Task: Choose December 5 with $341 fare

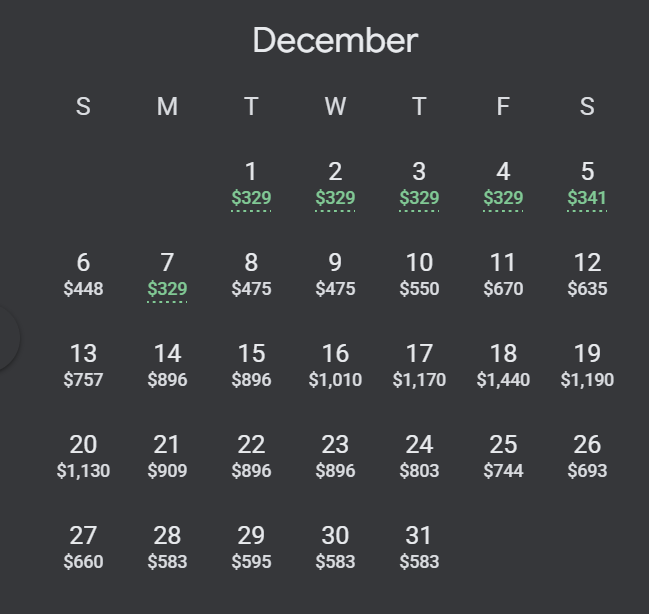Action: click(587, 185)
